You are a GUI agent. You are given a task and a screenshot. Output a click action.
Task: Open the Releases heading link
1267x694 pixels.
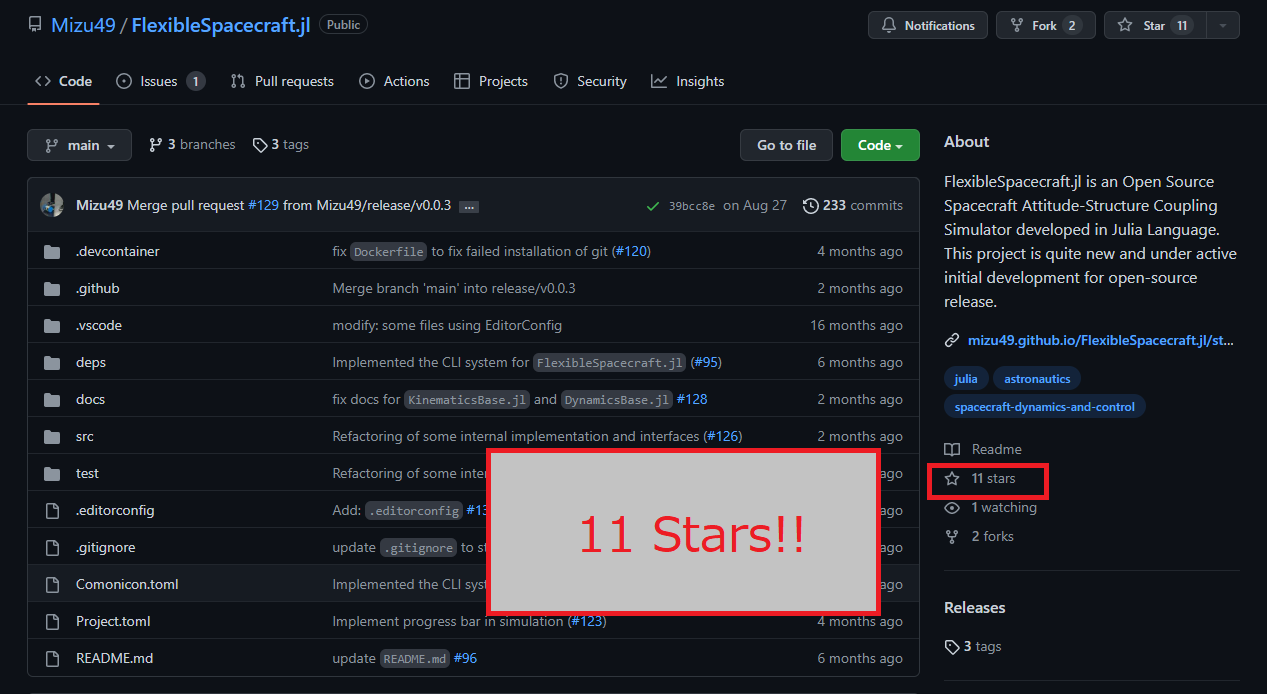click(975, 607)
